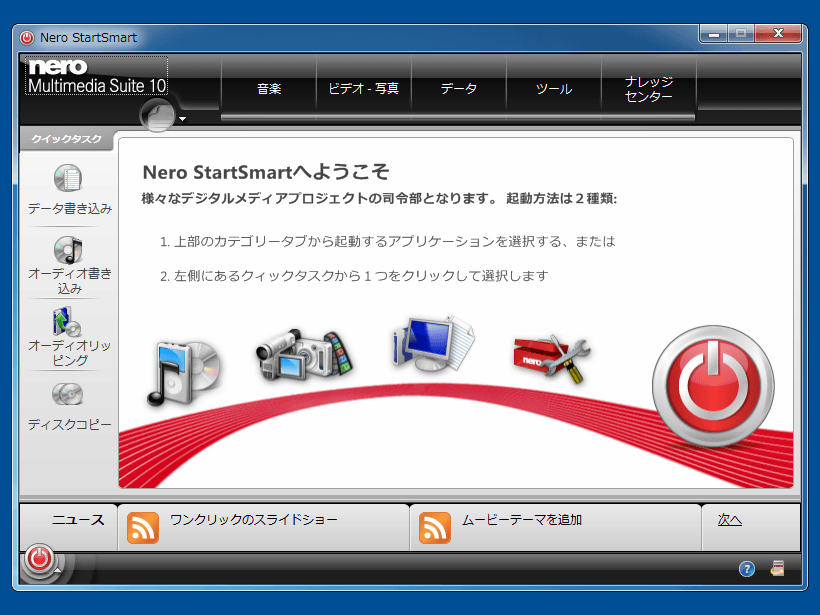Expand the small arrow next to bottom power button
Image resolution: width=820 pixels, height=615 pixels.
click(x=58, y=570)
